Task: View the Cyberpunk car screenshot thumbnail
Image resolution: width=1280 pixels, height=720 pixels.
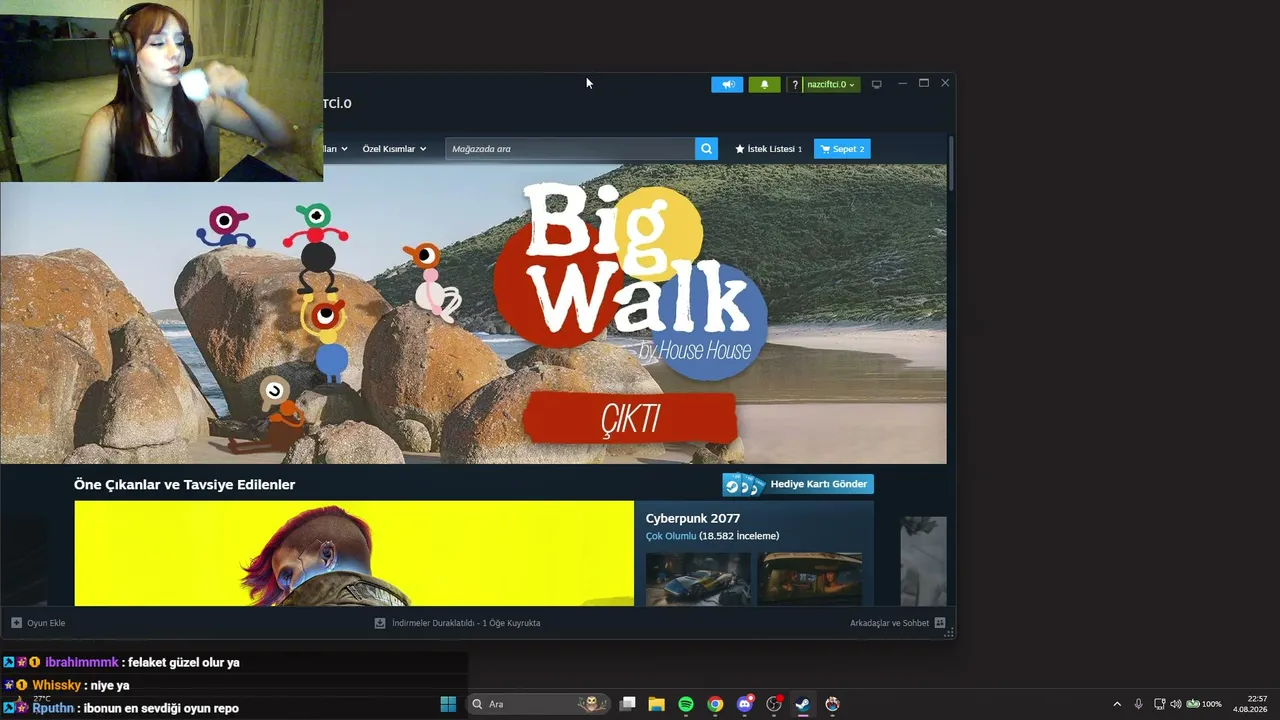Action: [698, 579]
